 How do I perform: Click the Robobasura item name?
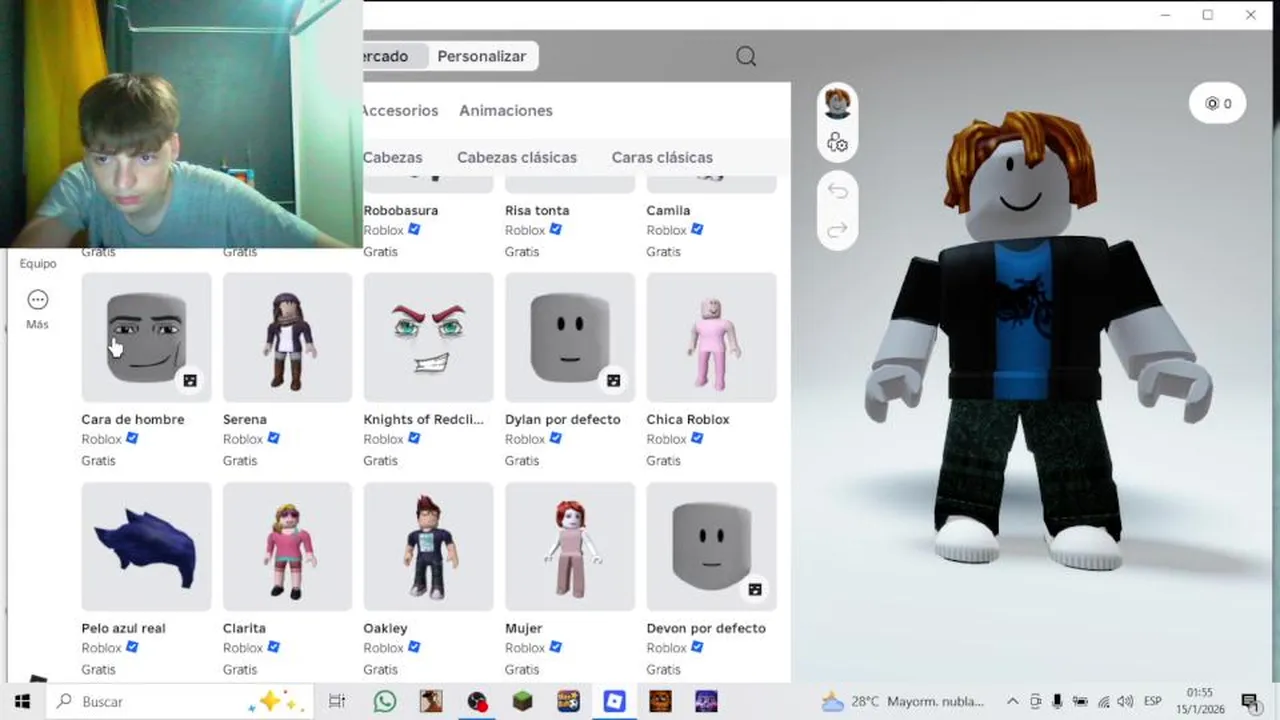[x=400, y=210]
